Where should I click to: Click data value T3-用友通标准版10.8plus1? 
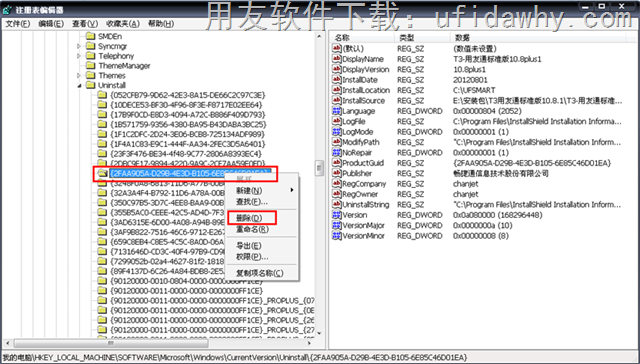tap(497, 59)
